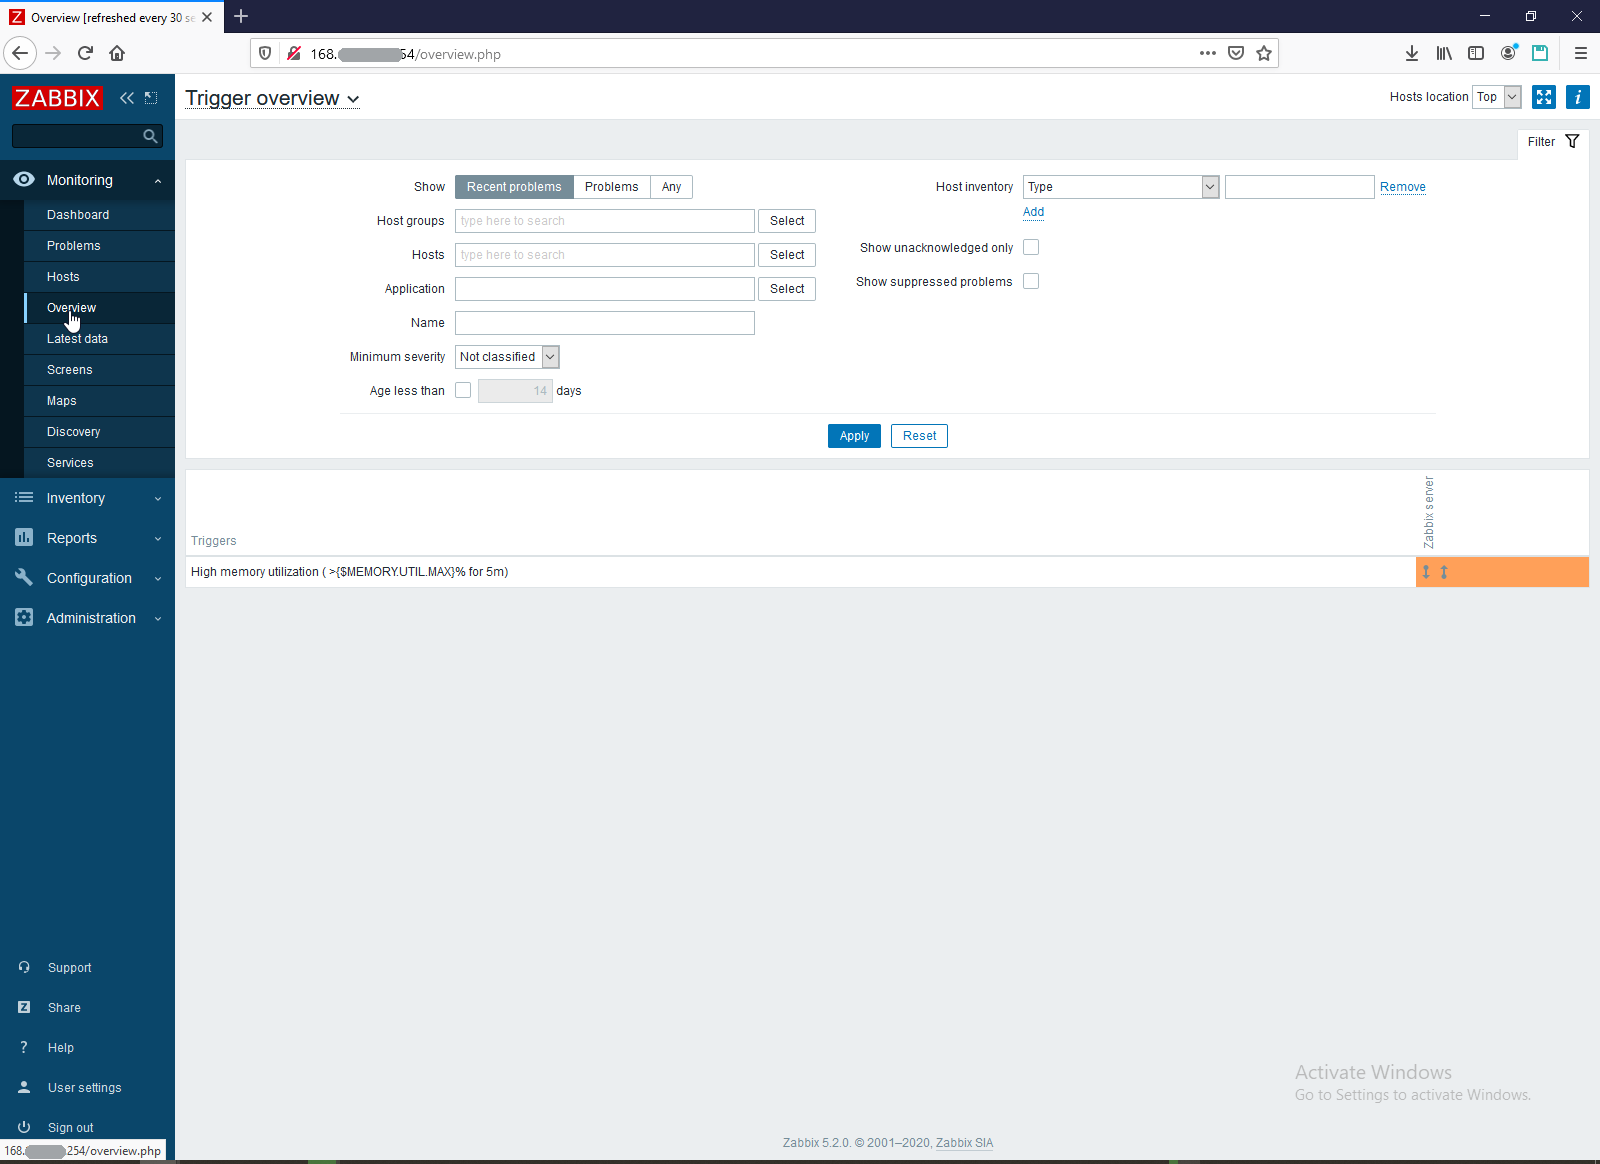The image size is (1600, 1164).
Task: Open browser downloads panel
Action: (1412, 53)
